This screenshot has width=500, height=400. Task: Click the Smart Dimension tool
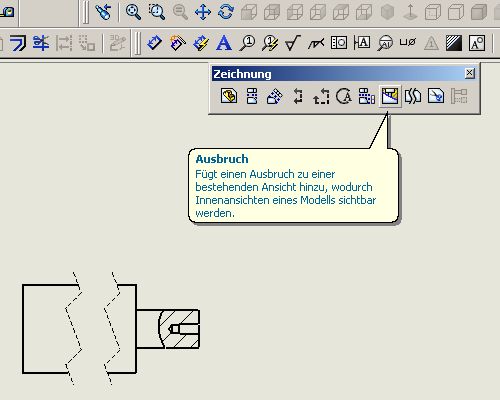pos(154,43)
